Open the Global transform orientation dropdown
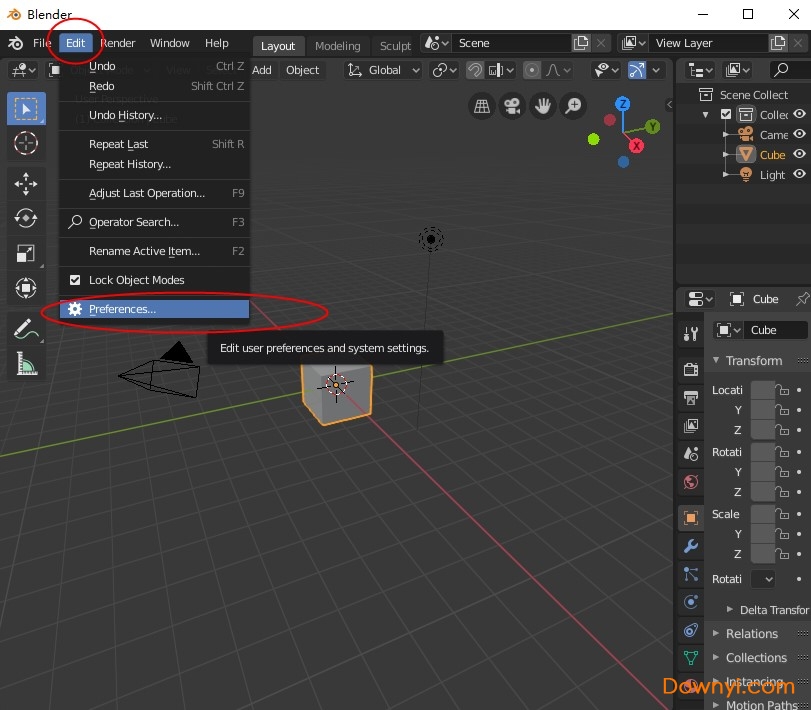 click(x=384, y=70)
